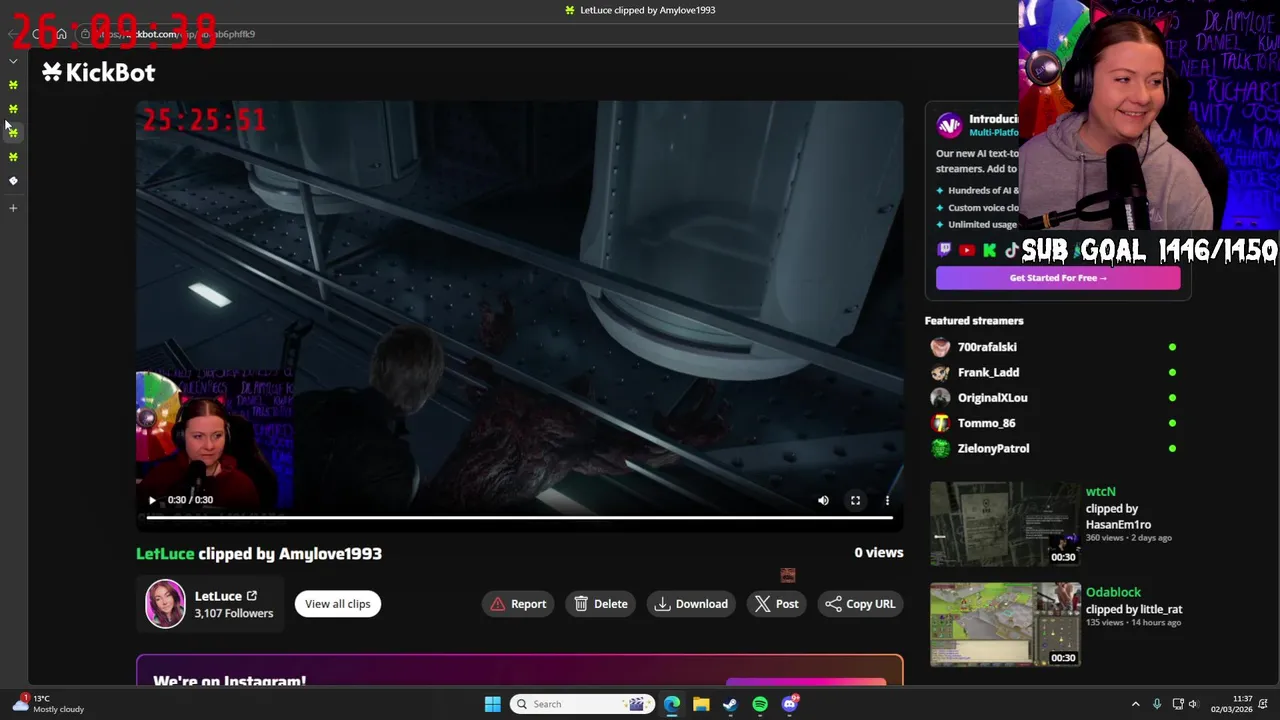Click the browser home button
The width and height of the screenshot is (1280, 720).
(x=61, y=34)
